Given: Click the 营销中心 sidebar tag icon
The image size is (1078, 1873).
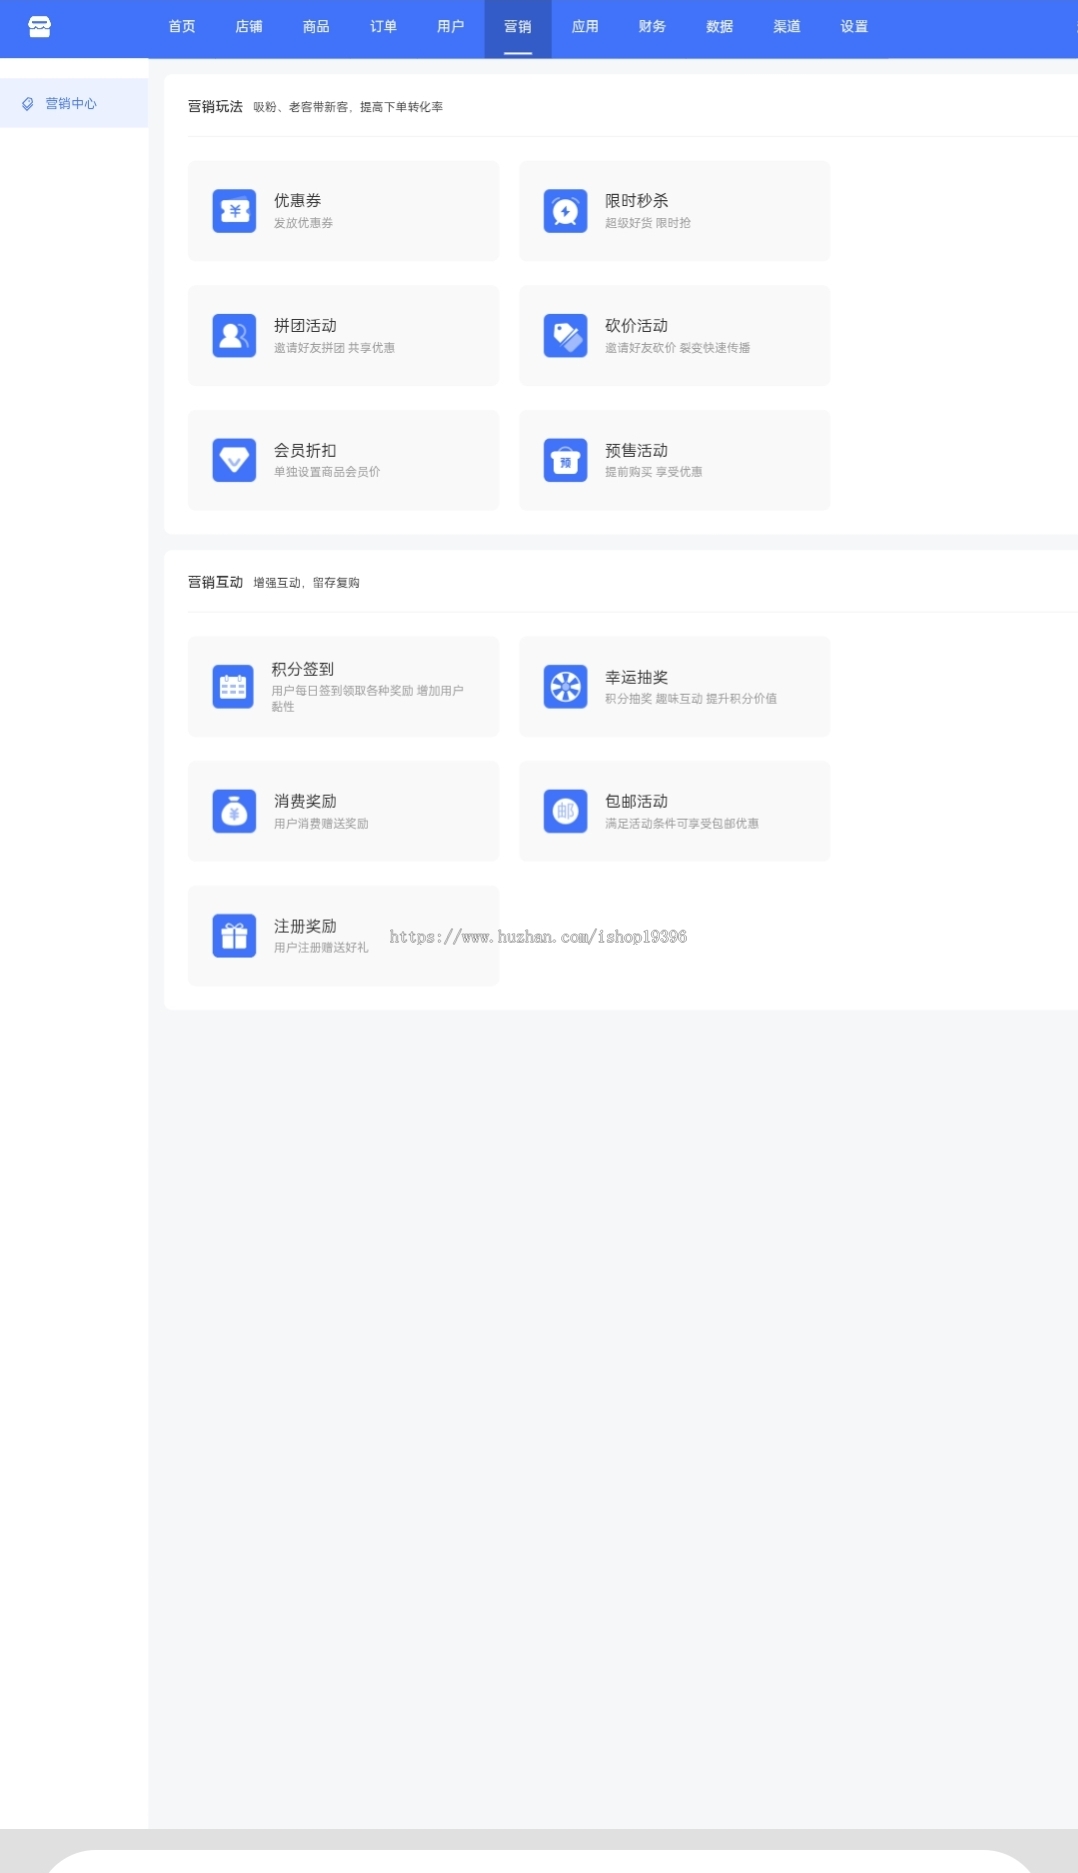Looking at the screenshot, I should tap(28, 103).
